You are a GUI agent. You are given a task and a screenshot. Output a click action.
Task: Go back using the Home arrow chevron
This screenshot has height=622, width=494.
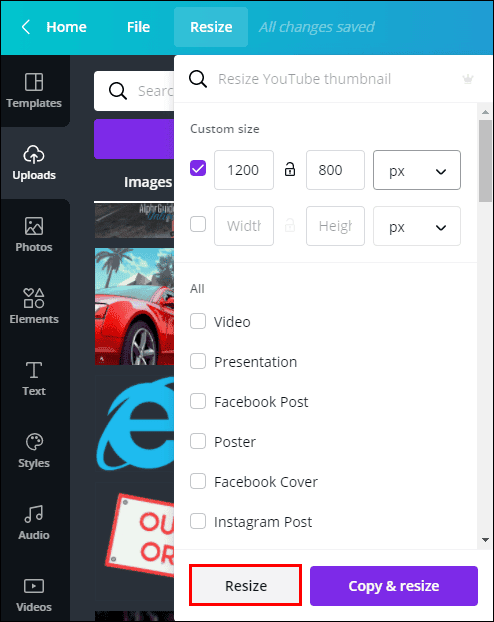(26, 27)
